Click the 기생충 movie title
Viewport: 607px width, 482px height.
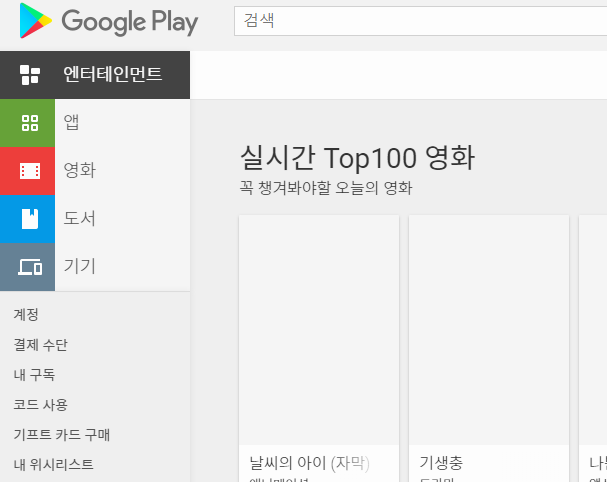click(441, 463)
